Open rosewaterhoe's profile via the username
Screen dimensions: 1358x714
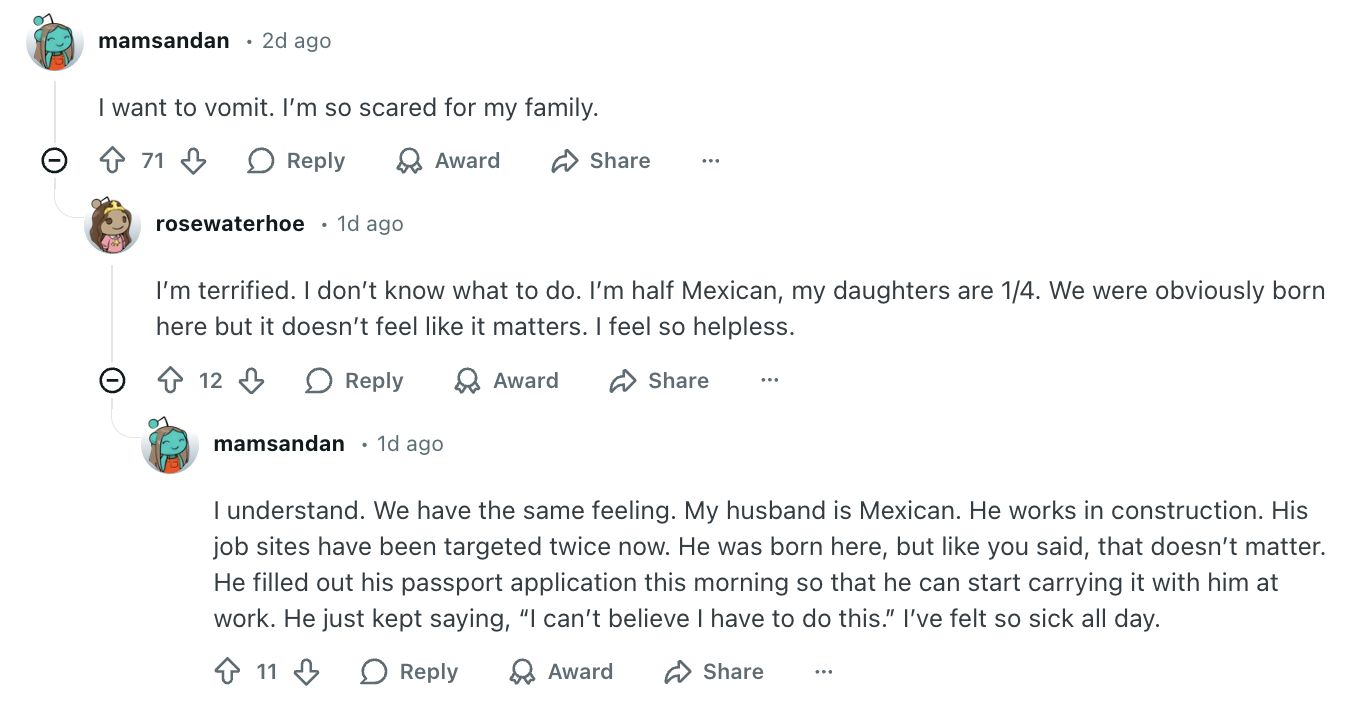pyautogui.click(x=230, y=224)
